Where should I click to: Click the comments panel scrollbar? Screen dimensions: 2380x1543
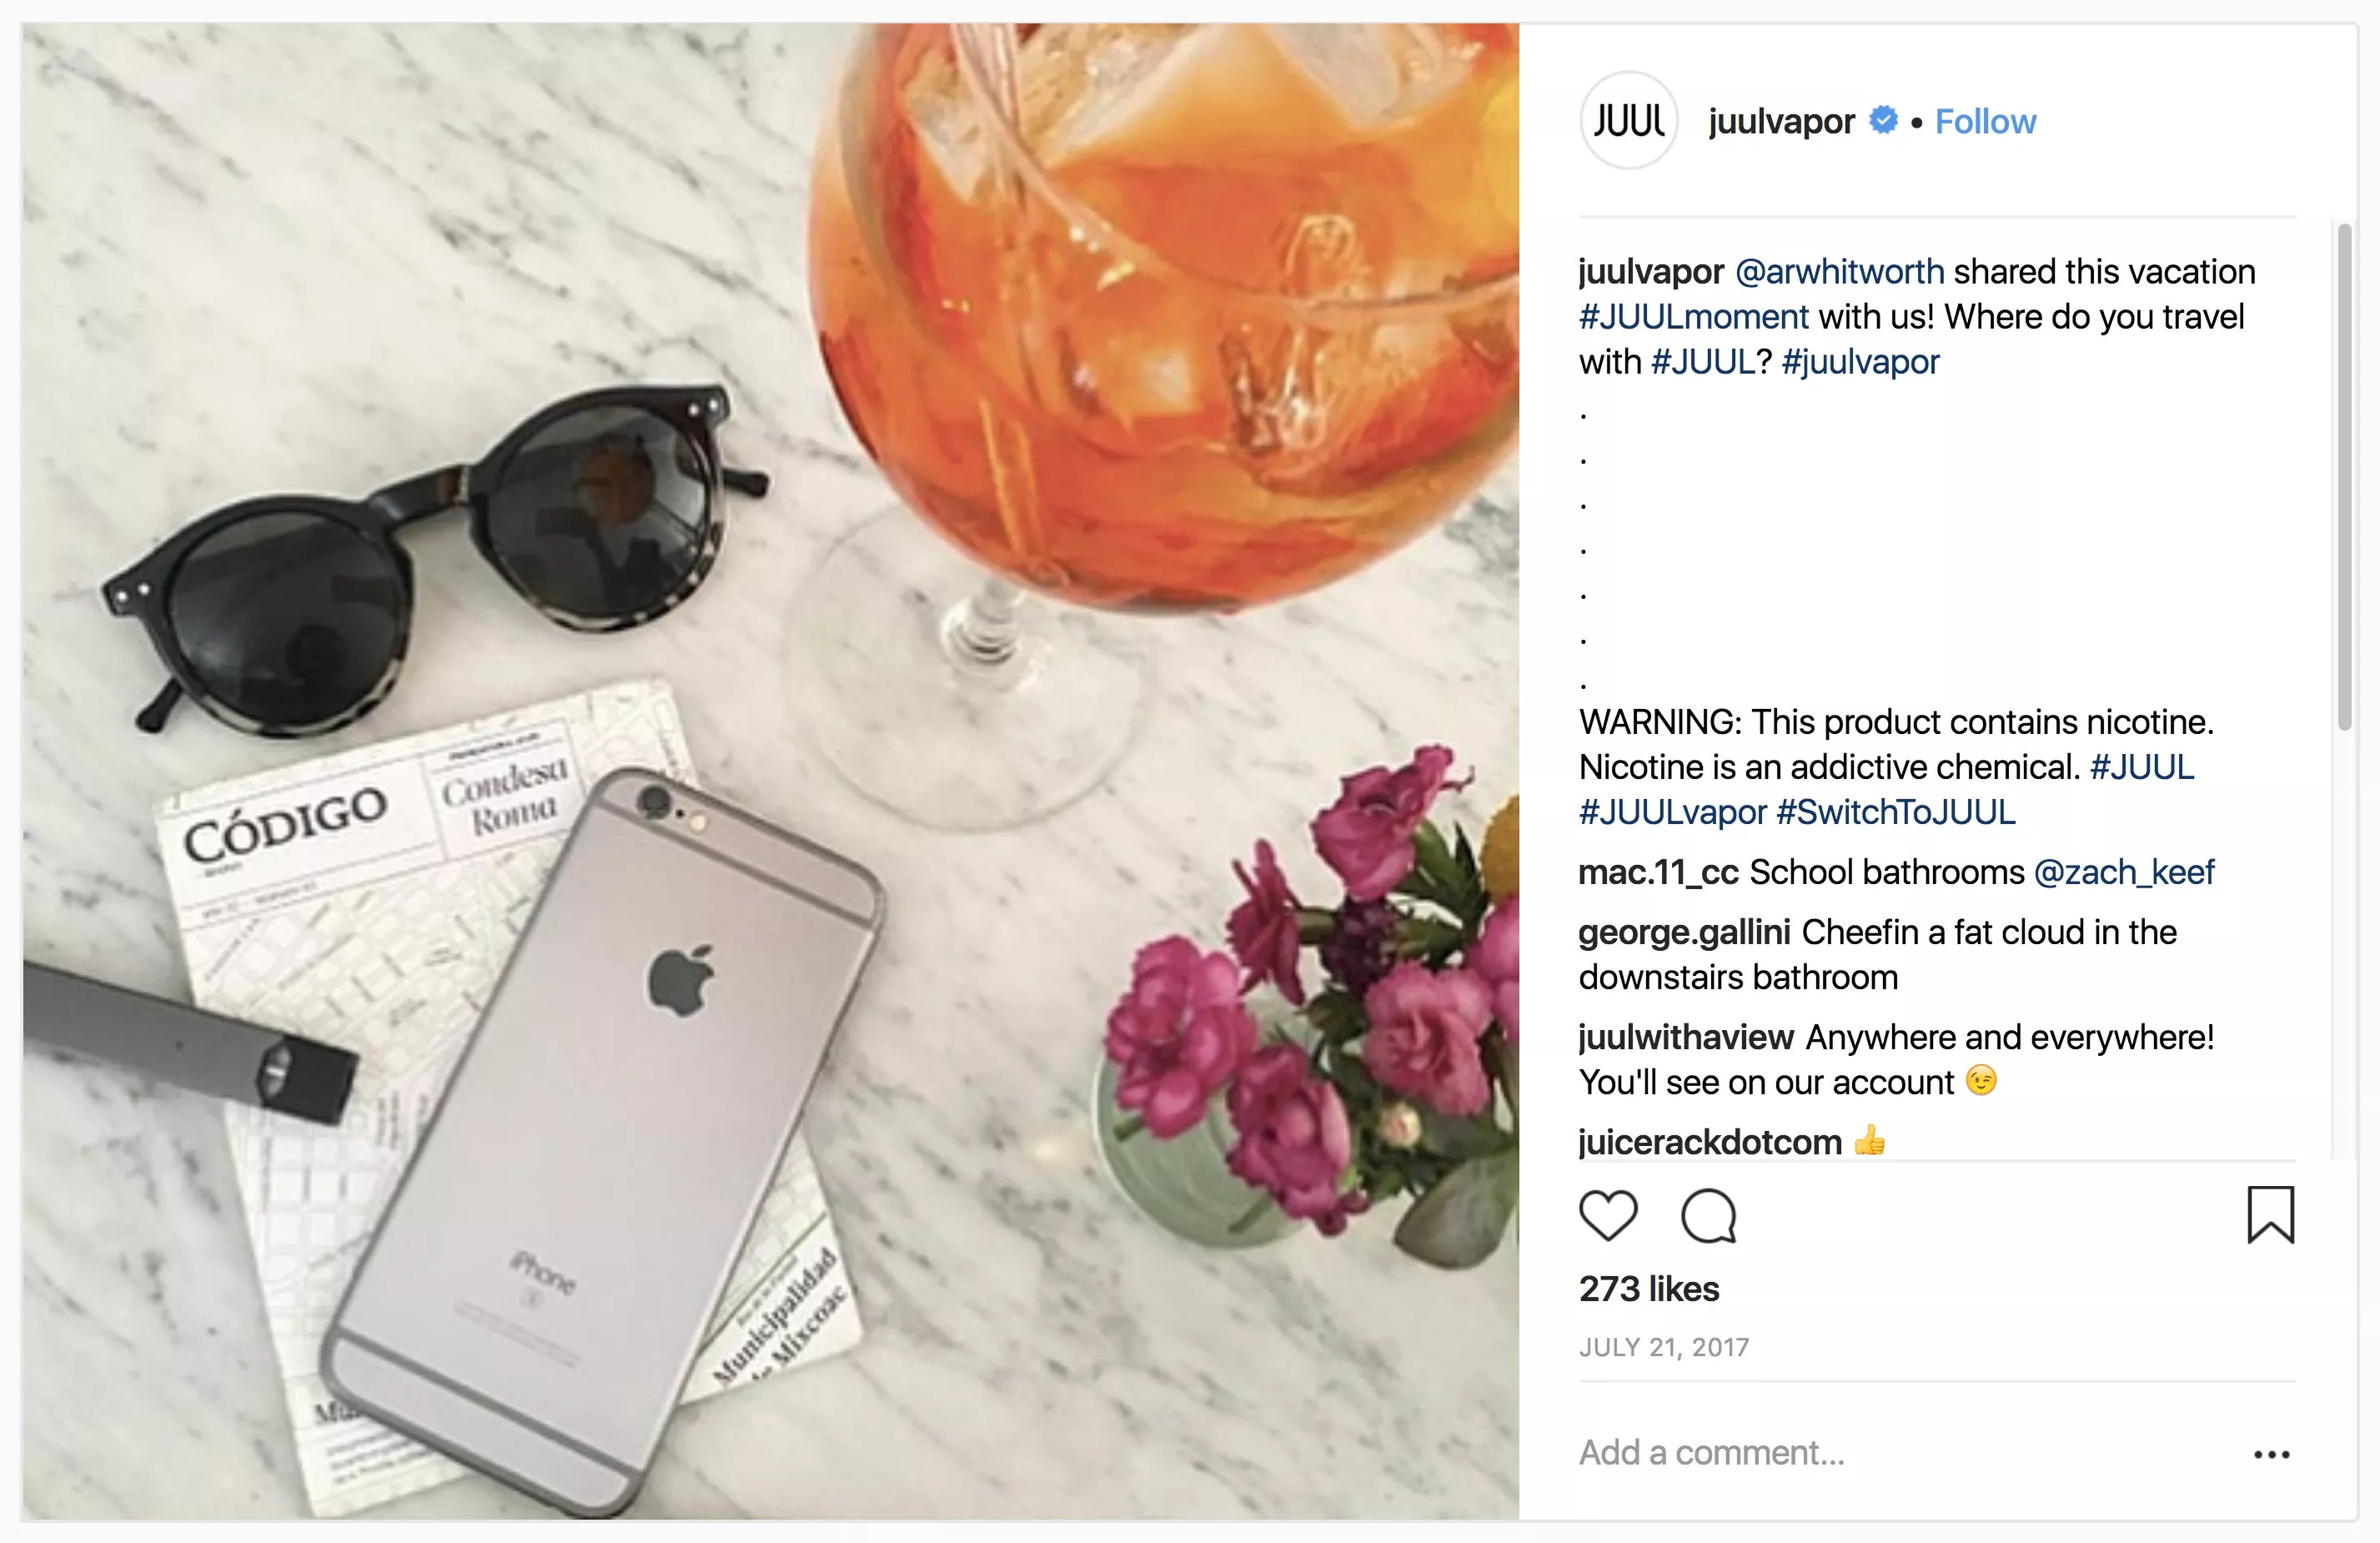tap(2344, 477)
